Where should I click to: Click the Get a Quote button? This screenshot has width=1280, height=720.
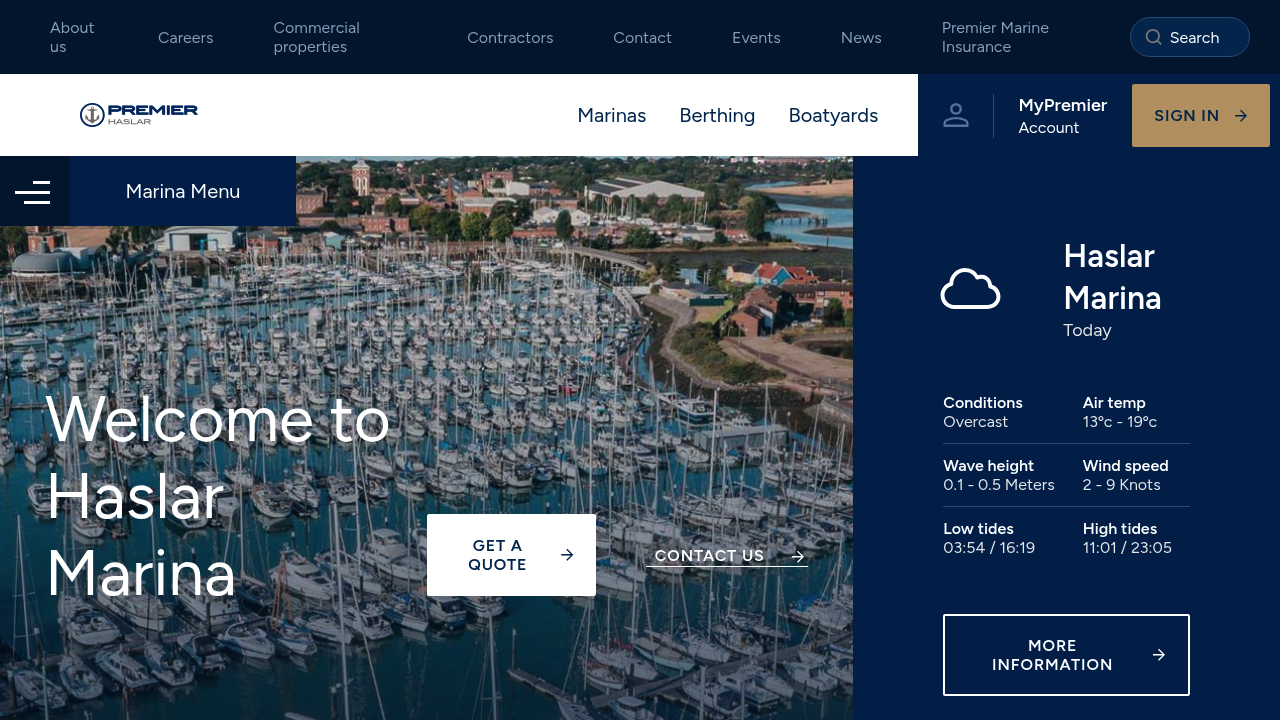tap(511, 555)
